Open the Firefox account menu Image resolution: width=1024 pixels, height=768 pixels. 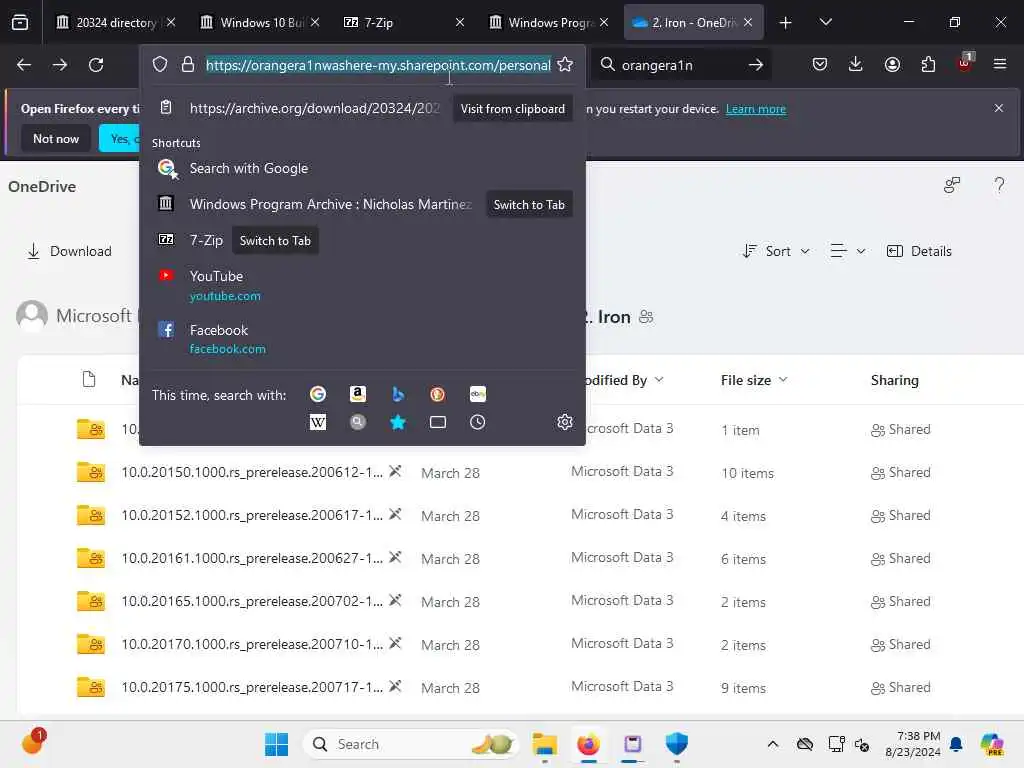[892, 64]
